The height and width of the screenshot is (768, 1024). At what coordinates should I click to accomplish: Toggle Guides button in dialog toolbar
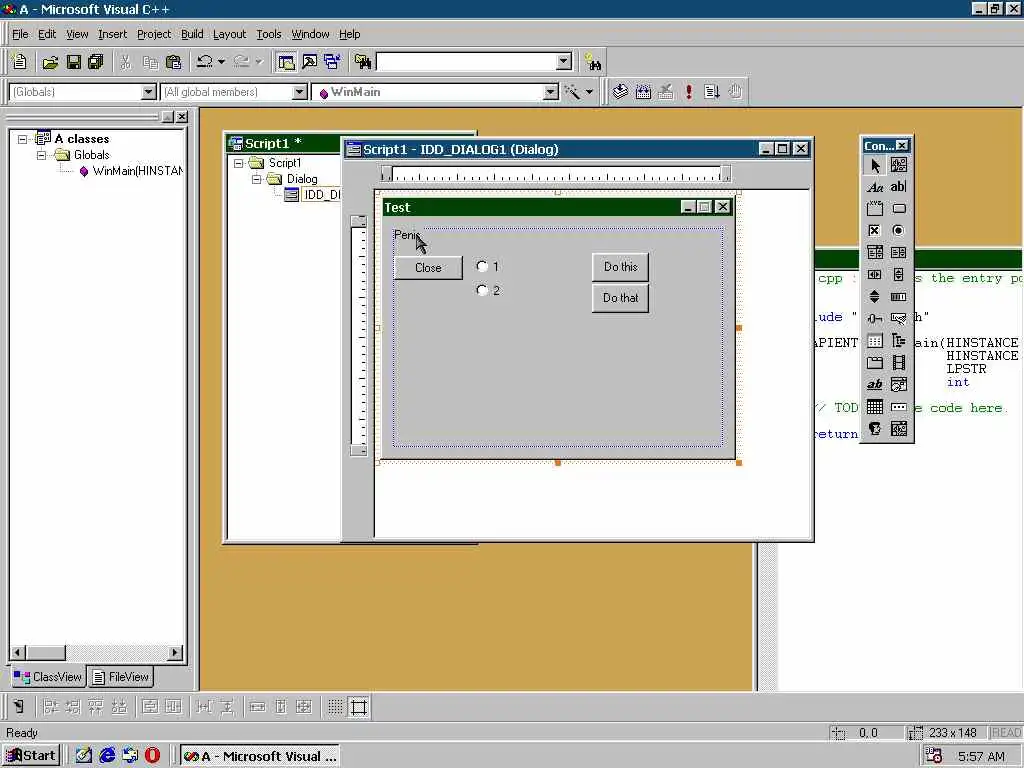coord(359,707)
